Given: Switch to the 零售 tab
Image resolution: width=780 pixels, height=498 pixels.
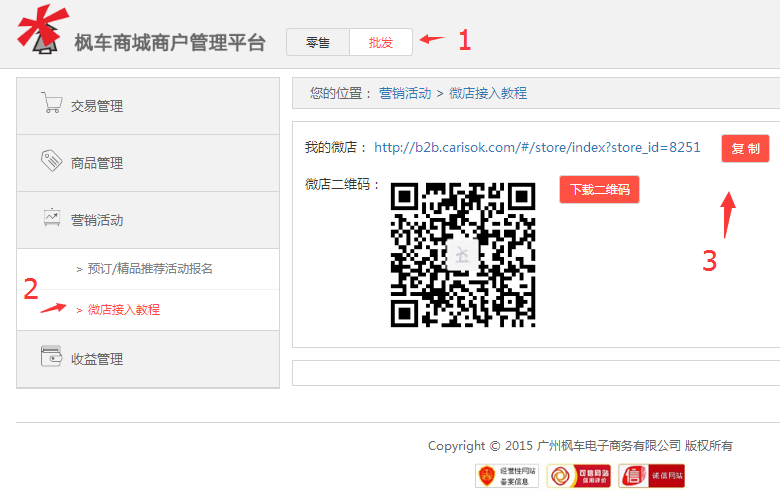Looking at the screenshot, I should (318, 42).
